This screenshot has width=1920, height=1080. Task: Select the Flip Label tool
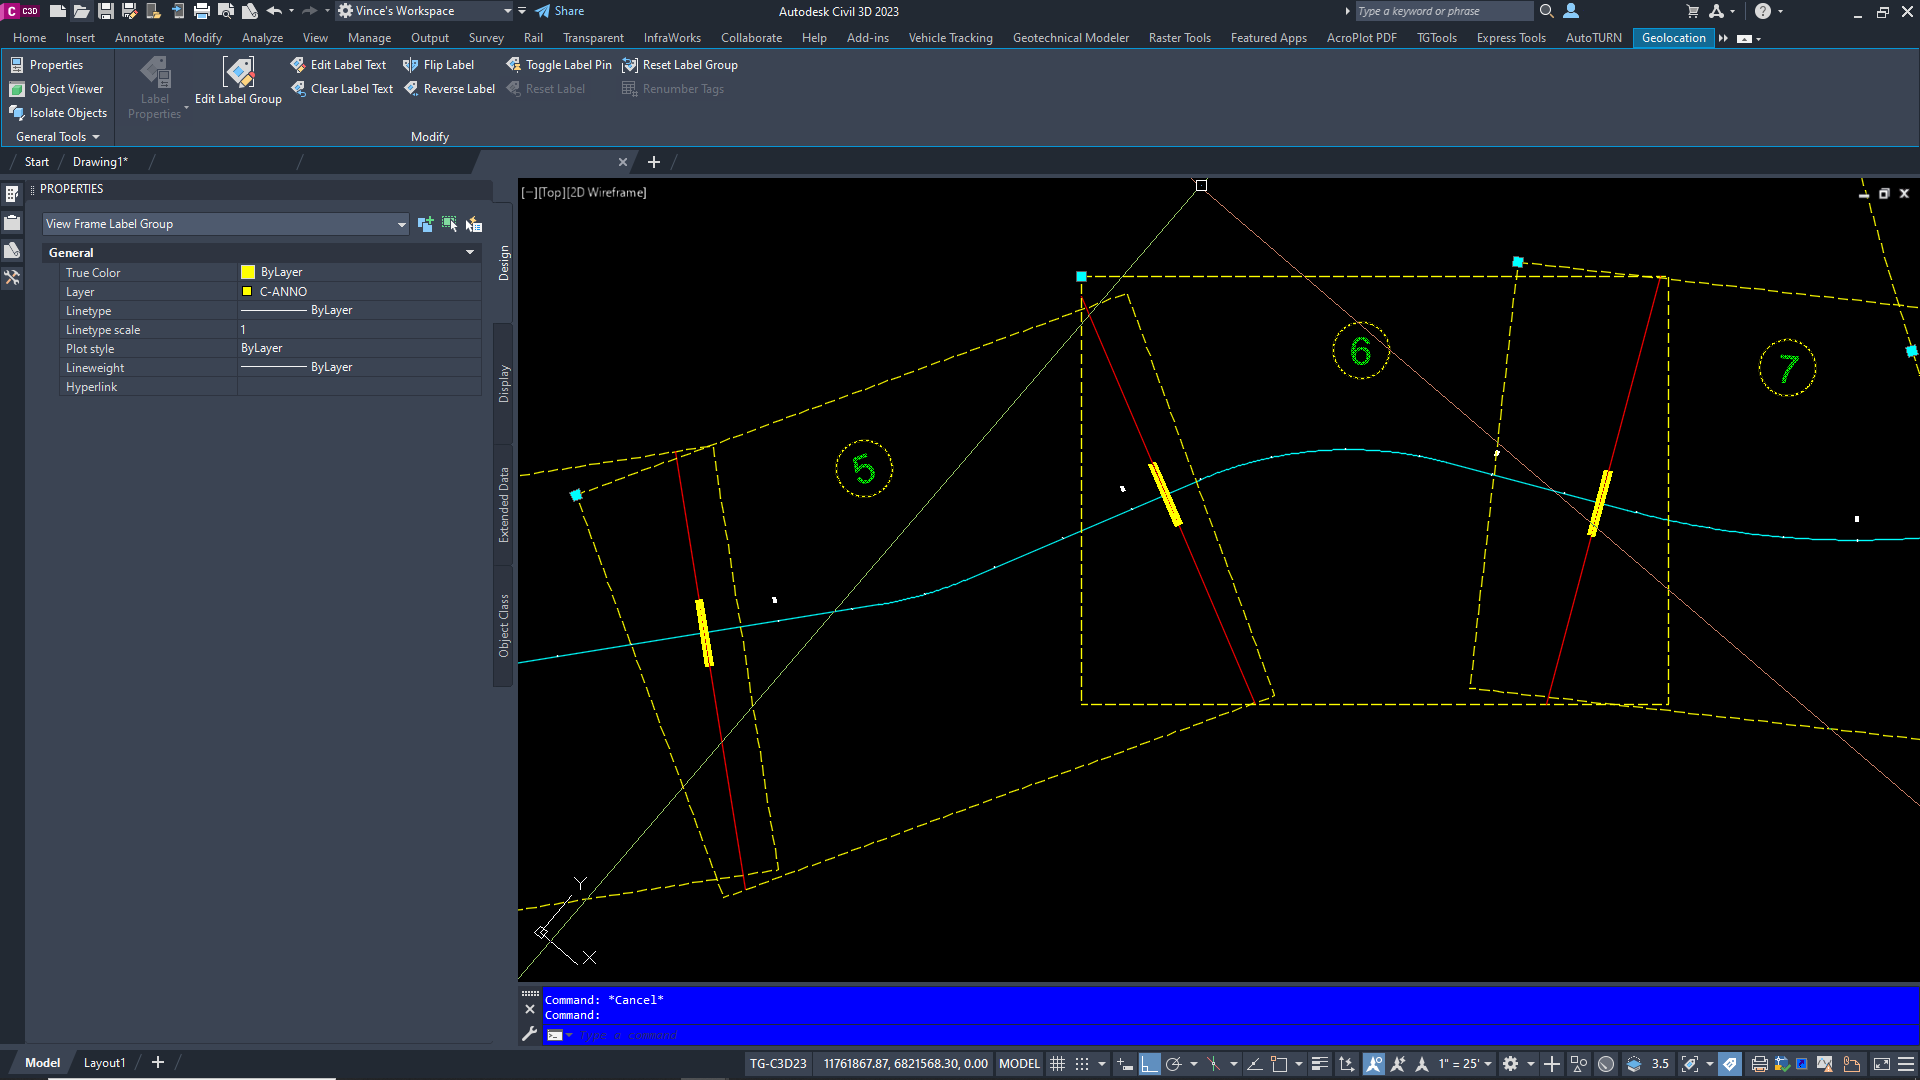click(438, 64)
